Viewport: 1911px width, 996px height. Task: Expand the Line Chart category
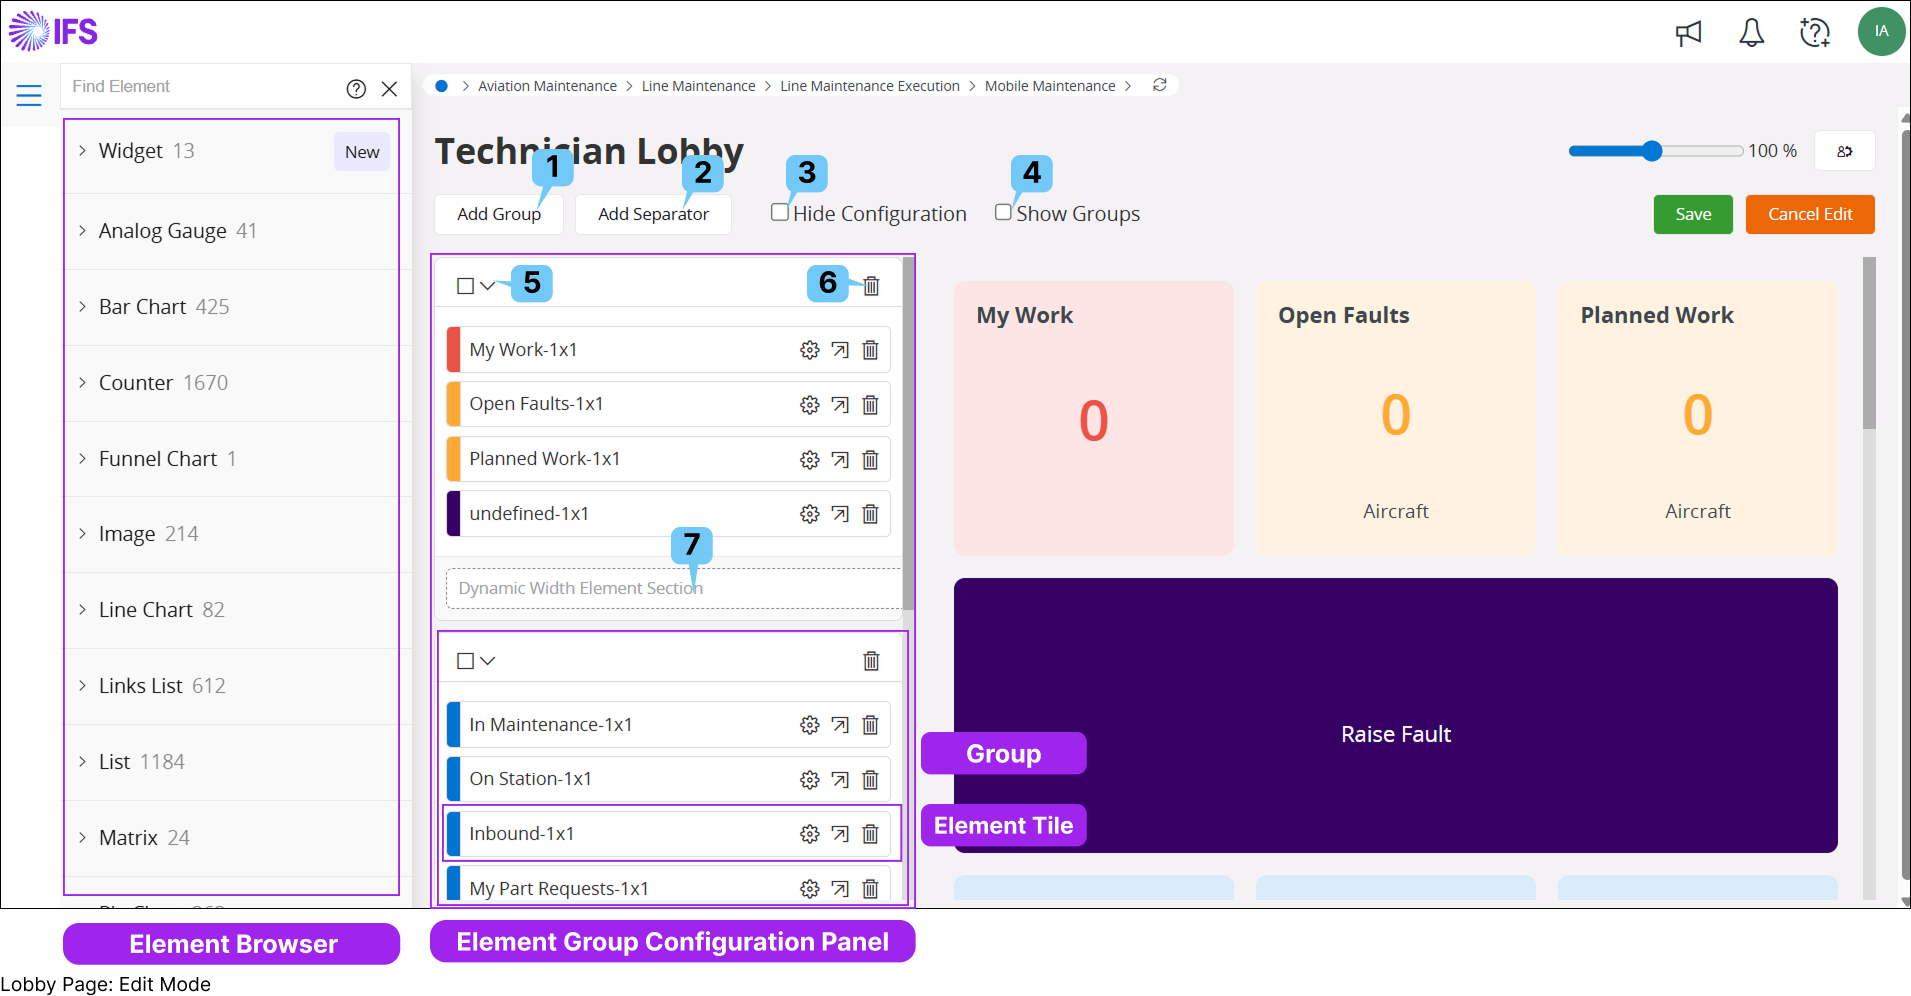coord(82,610)
